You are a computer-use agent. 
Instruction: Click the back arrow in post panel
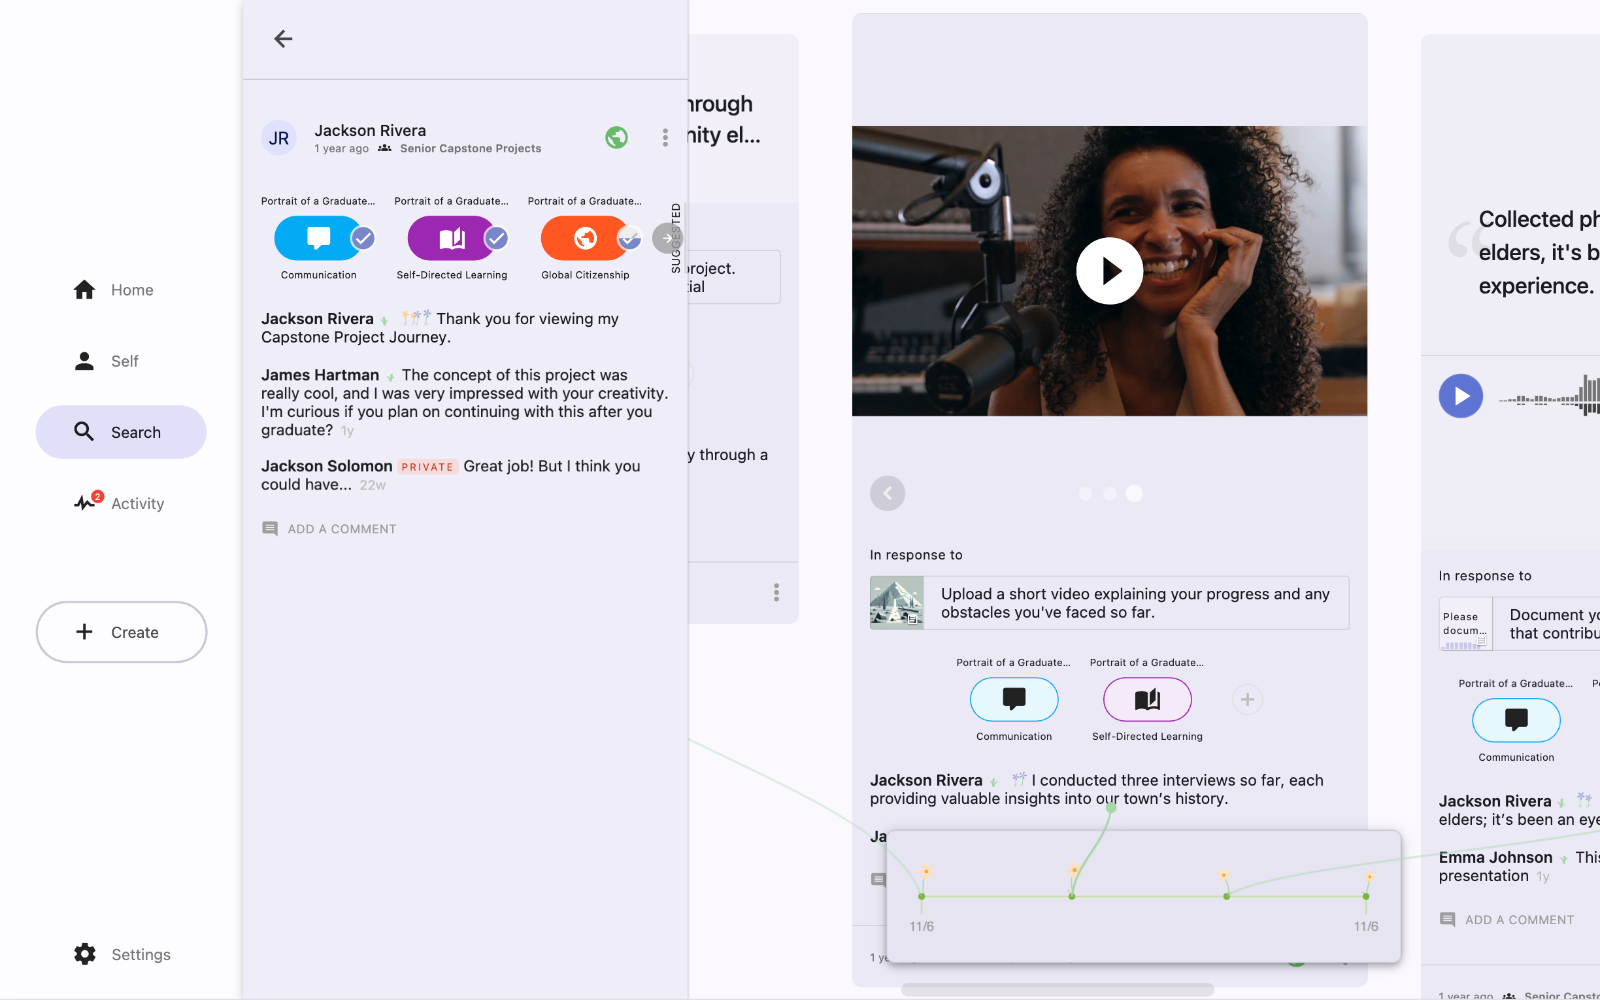(x=283, y=39)
